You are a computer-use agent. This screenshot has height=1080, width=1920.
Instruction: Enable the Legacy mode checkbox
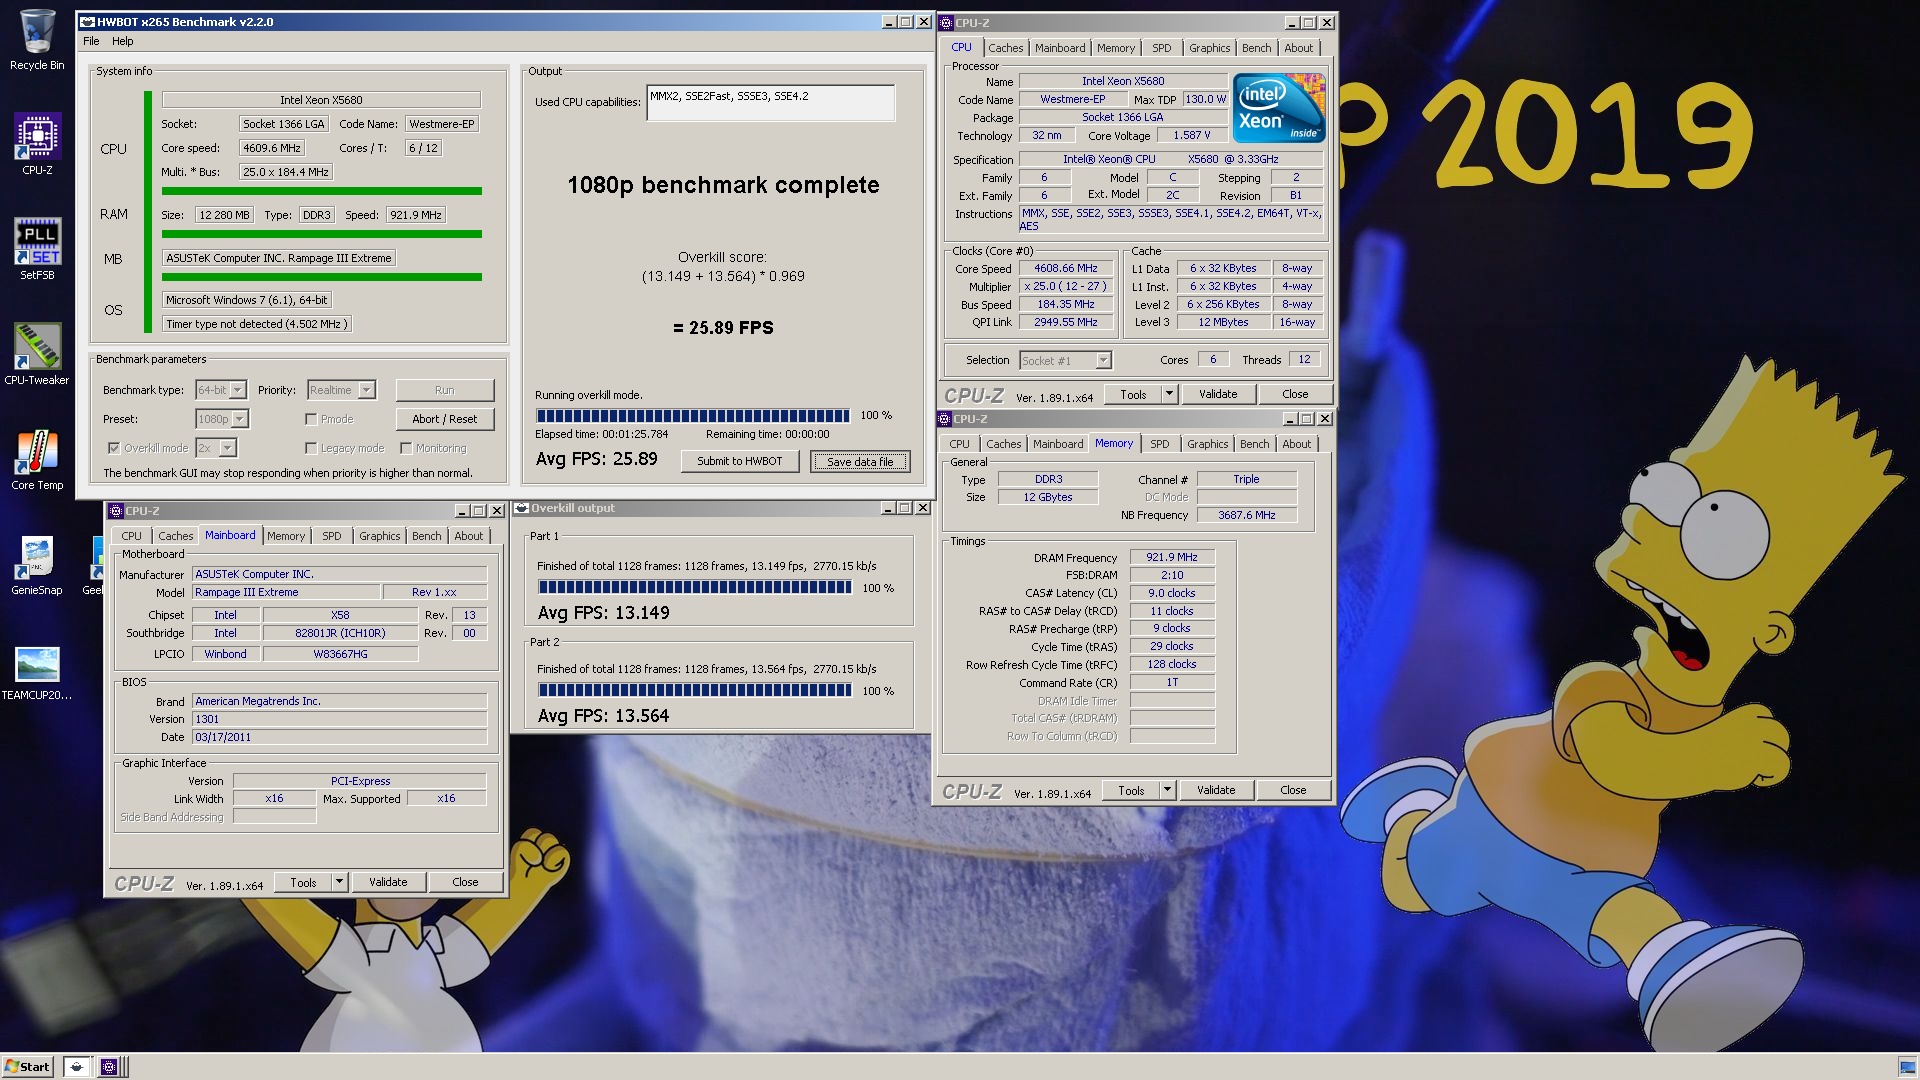(x=311, y=448)
